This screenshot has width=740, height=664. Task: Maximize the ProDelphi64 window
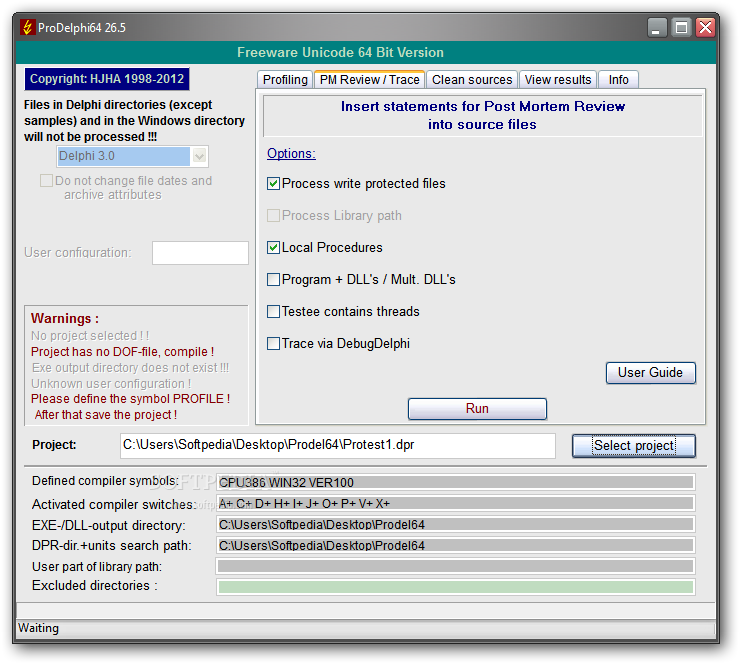tap(681, 28)
